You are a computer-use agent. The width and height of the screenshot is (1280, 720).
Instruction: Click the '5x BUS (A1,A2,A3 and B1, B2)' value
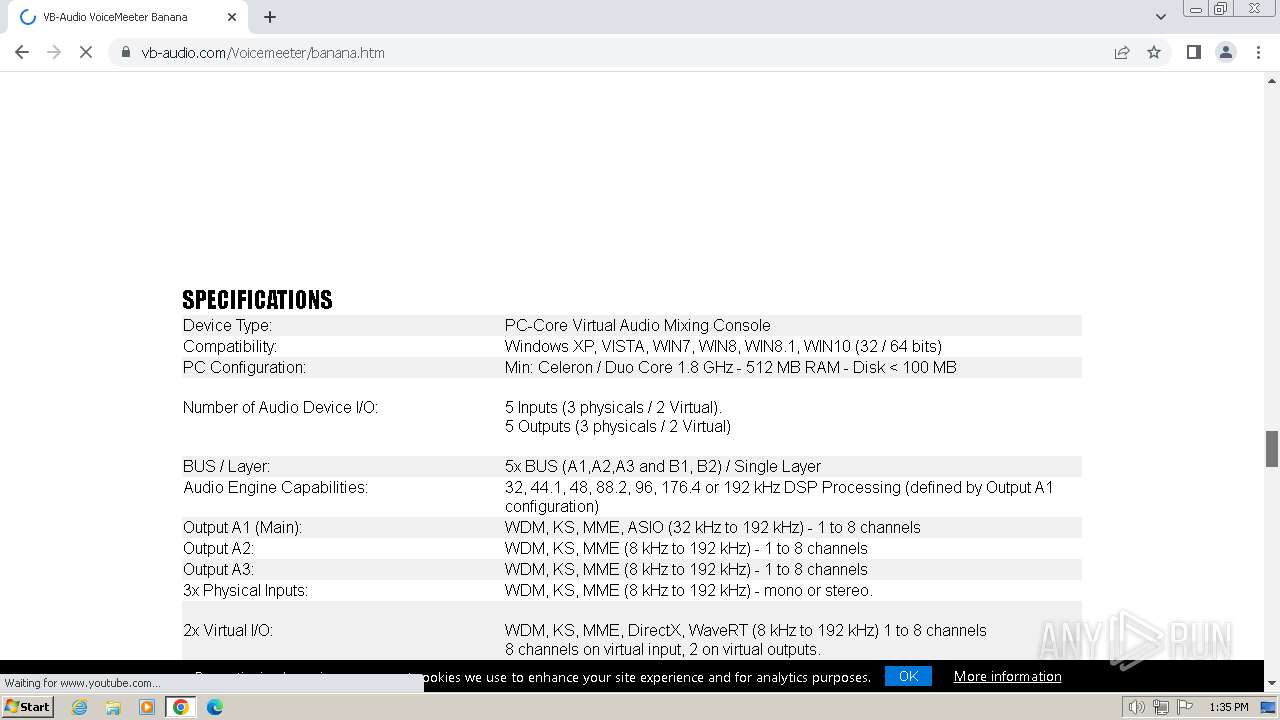663,466
